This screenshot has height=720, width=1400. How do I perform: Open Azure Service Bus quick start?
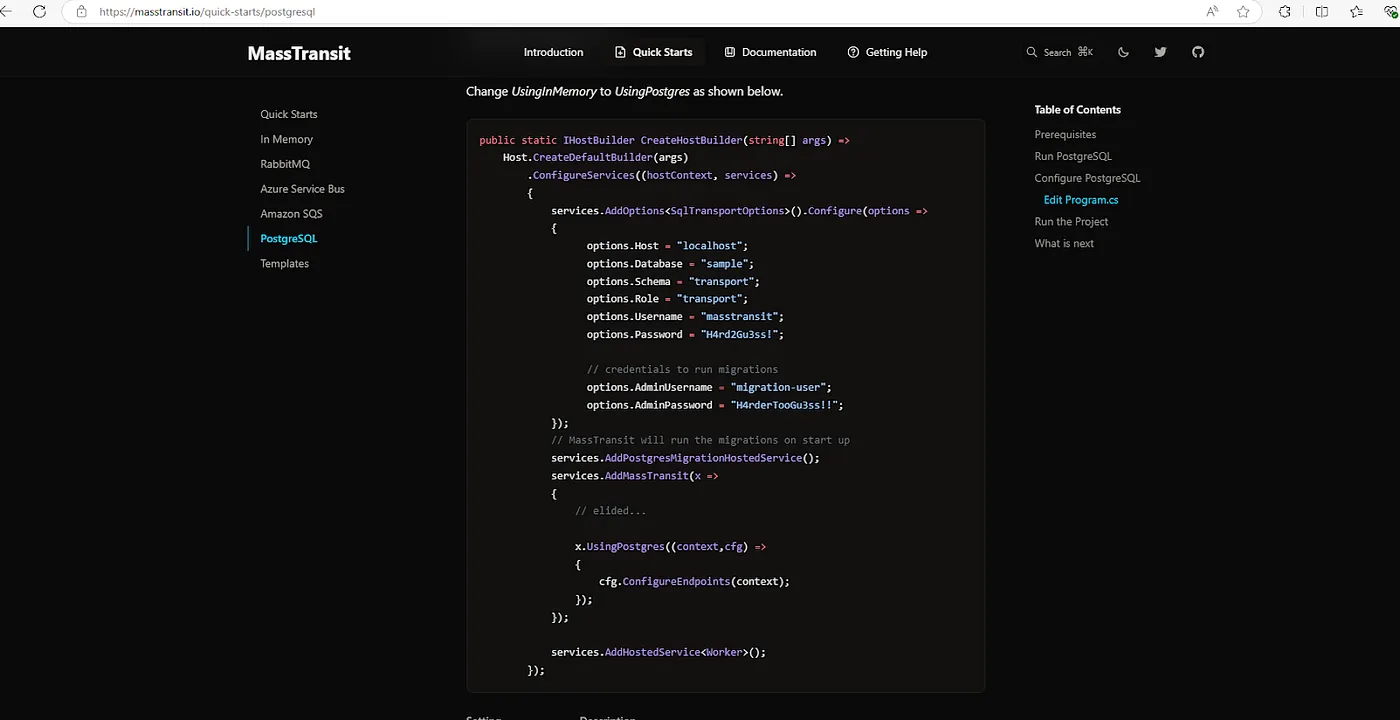(302, 189)
